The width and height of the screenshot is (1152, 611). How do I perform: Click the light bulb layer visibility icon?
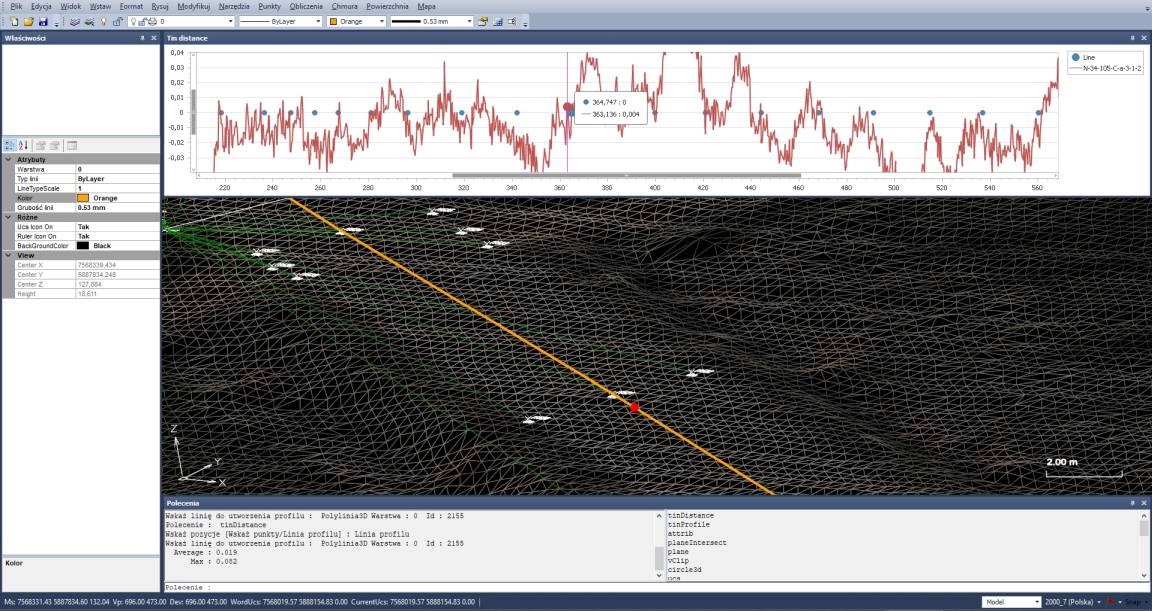point(103,21)
